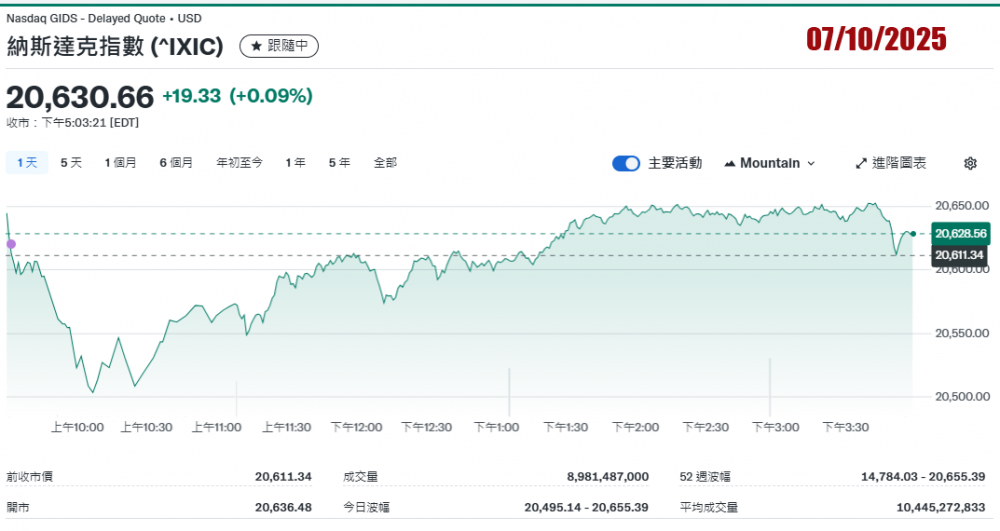Toggle the 主要活動 switch off

(626, 163)
